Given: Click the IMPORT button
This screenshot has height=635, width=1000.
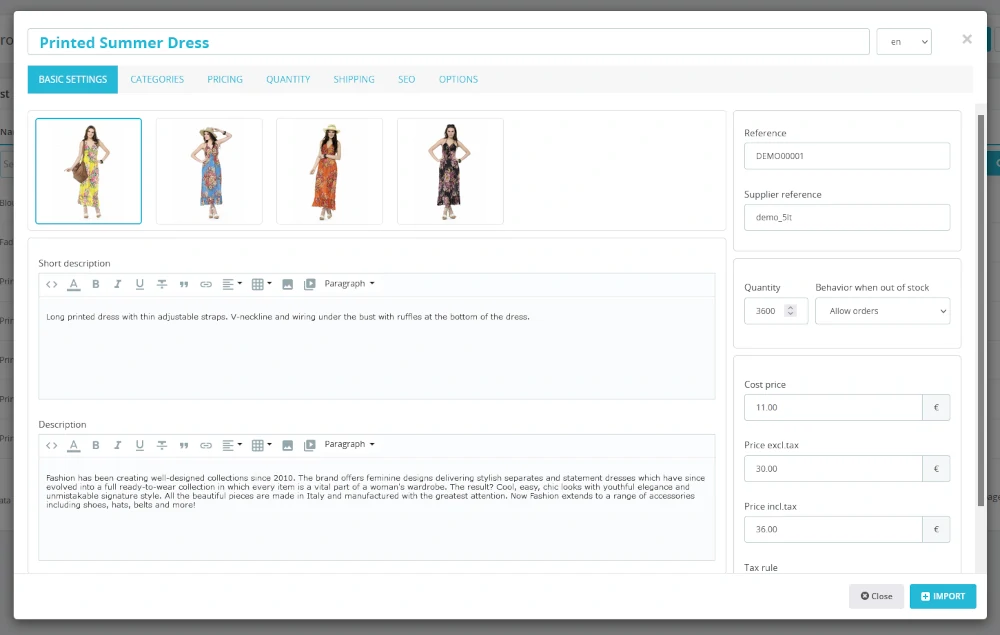Looking at the screenshot, I should point(942,596).
